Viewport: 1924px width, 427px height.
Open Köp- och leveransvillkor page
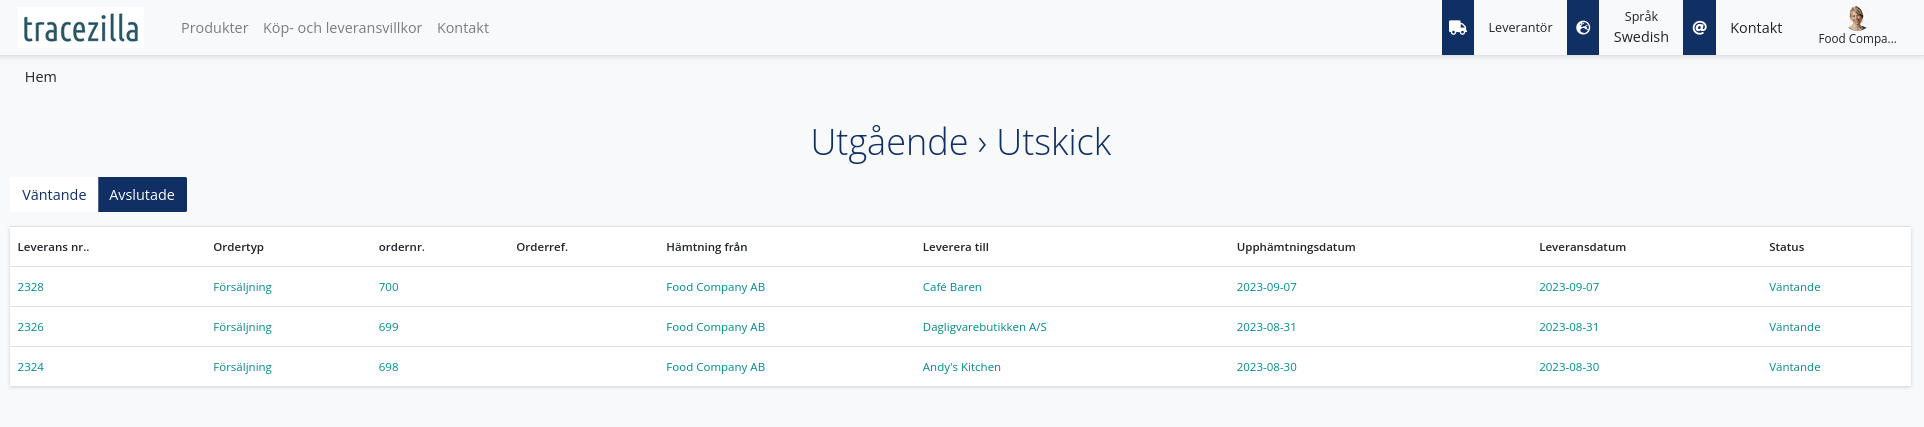point(342,28)
